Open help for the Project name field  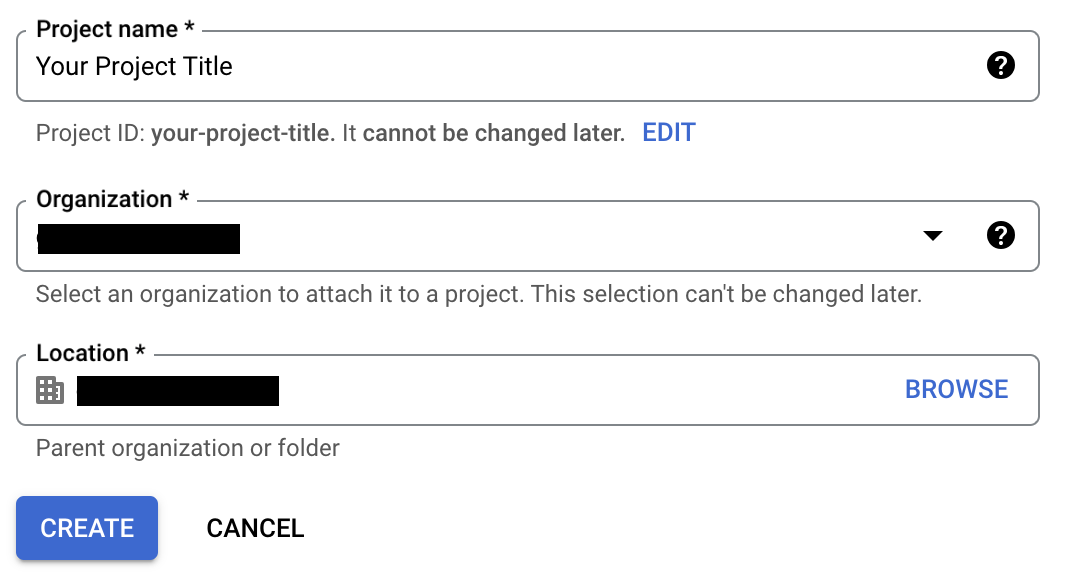[x=1000, y=66]
